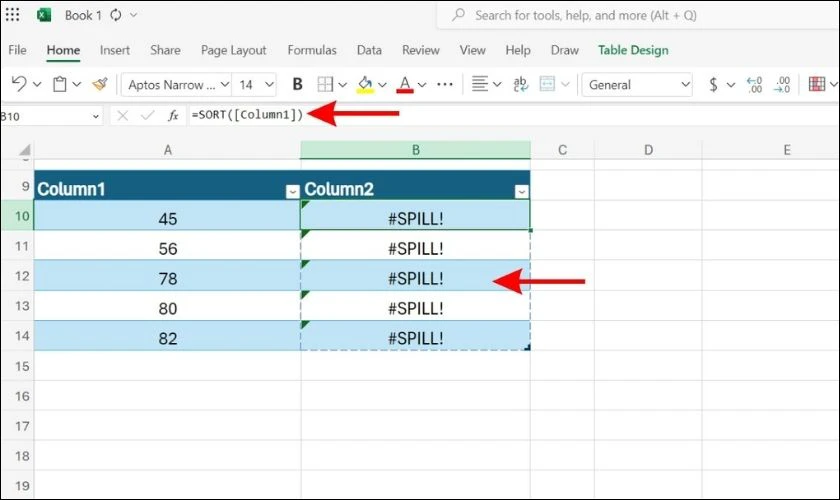Open the General number format dropdown
The width and height of the screenshot is (840, 500).
(638, 85)
